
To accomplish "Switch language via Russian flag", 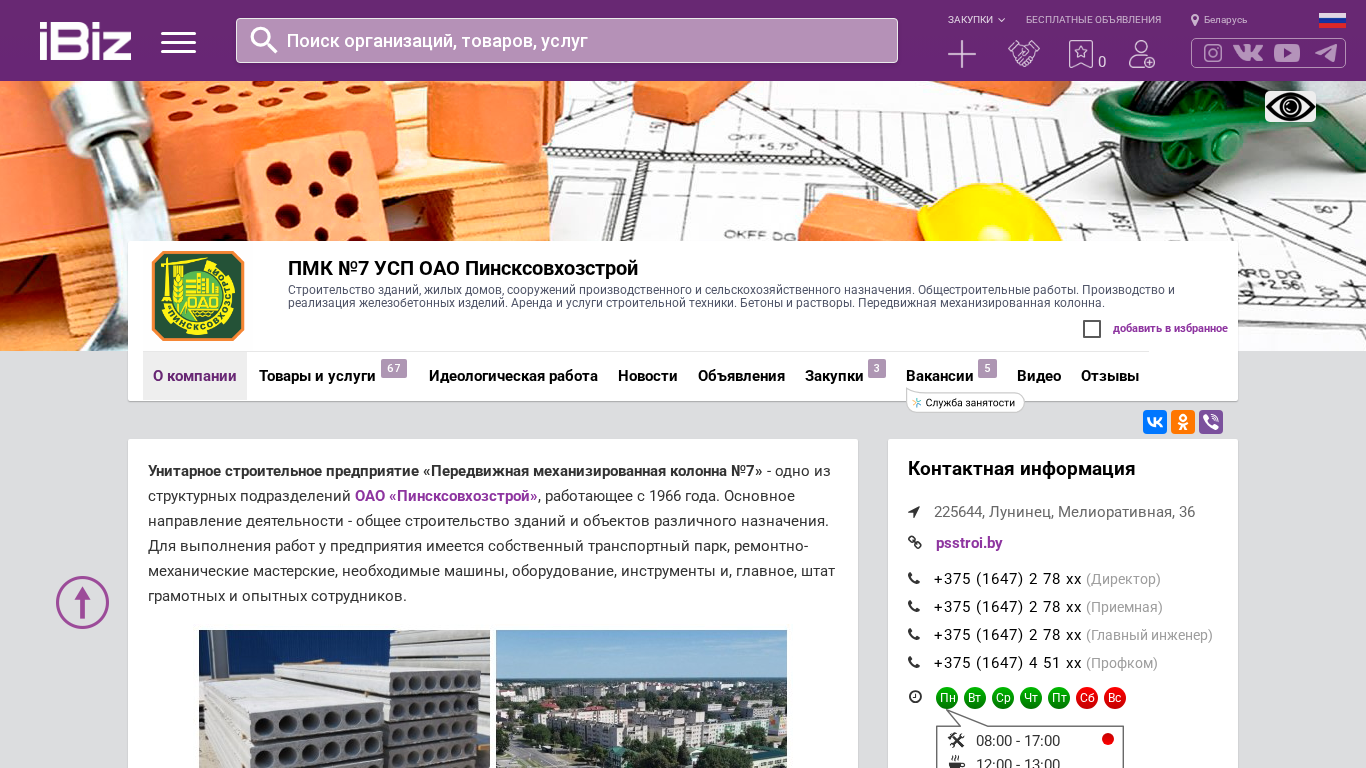I will [x=1332, y=20].
